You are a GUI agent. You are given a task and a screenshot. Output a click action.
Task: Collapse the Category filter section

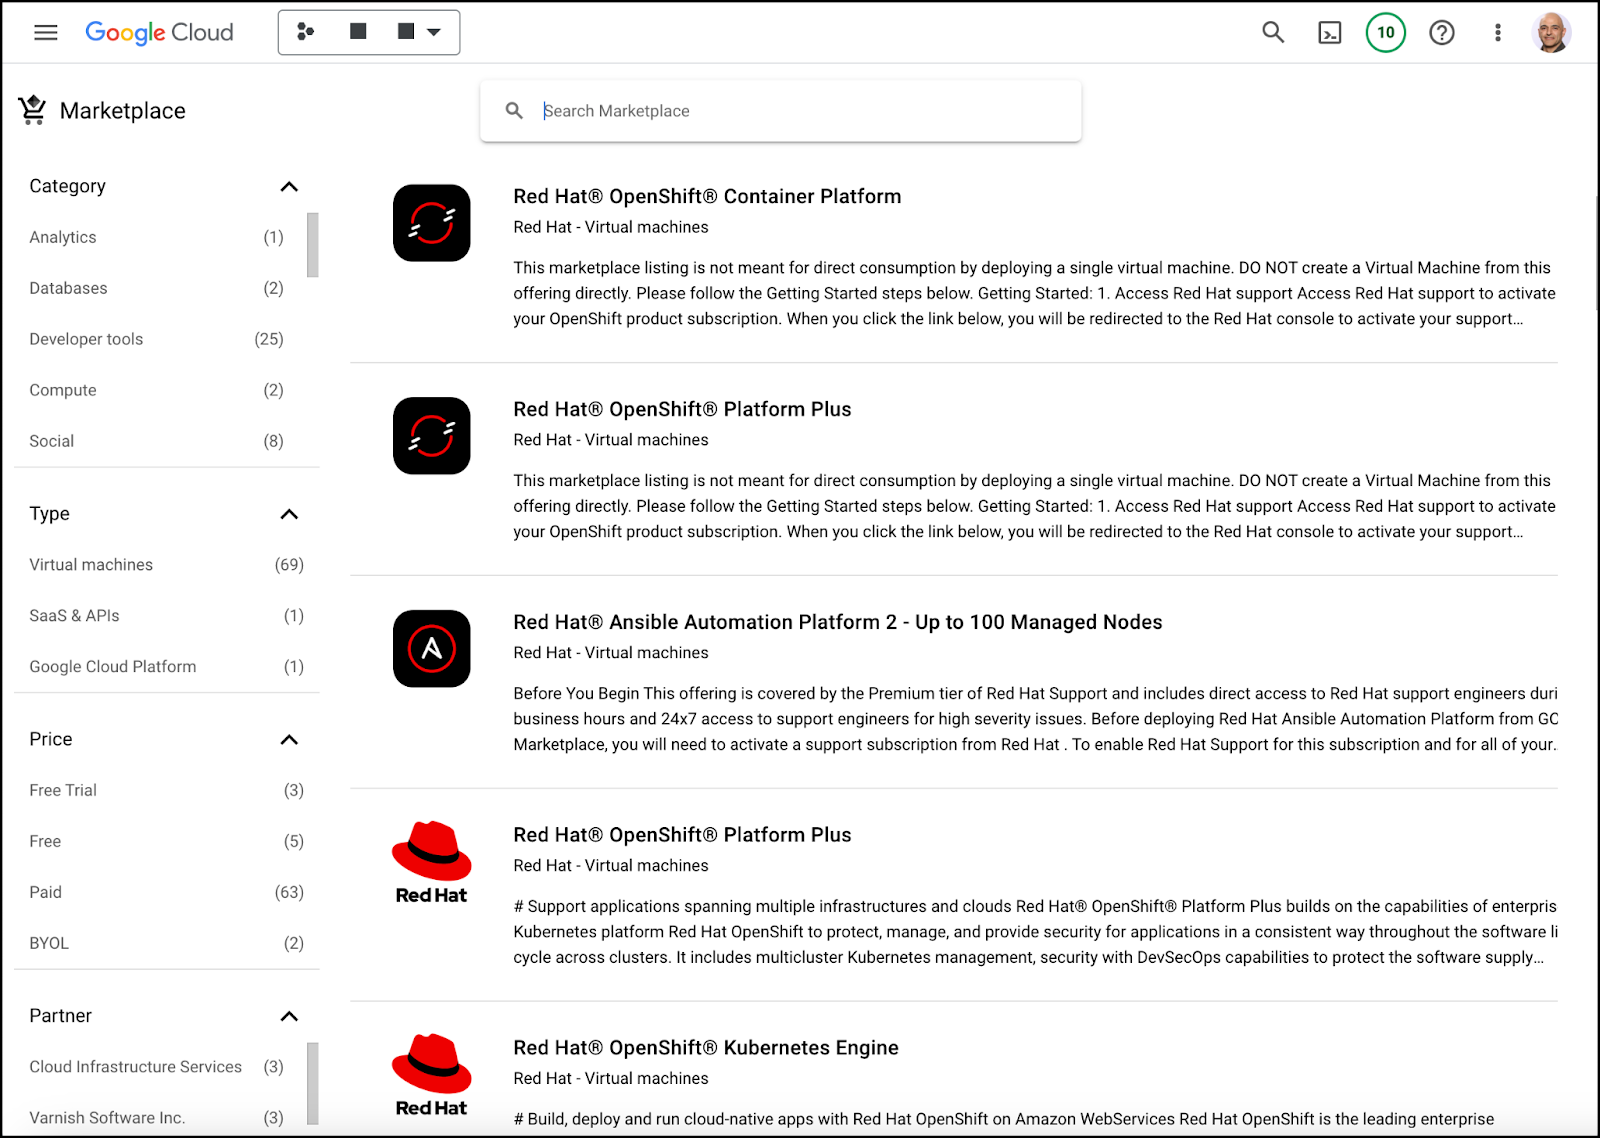pos(289,187)
